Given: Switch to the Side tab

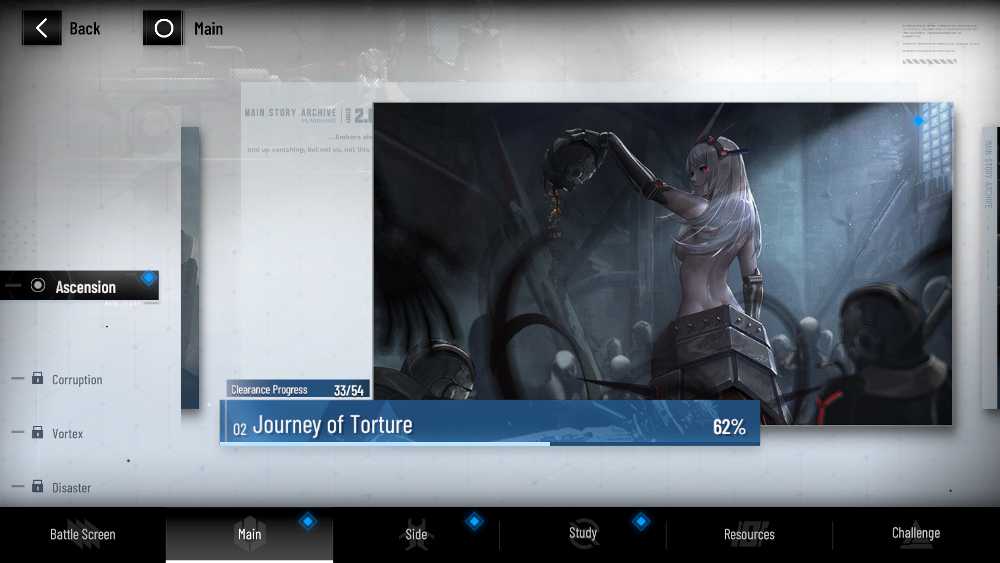Looking at the screenshot, I should [416, 534].
